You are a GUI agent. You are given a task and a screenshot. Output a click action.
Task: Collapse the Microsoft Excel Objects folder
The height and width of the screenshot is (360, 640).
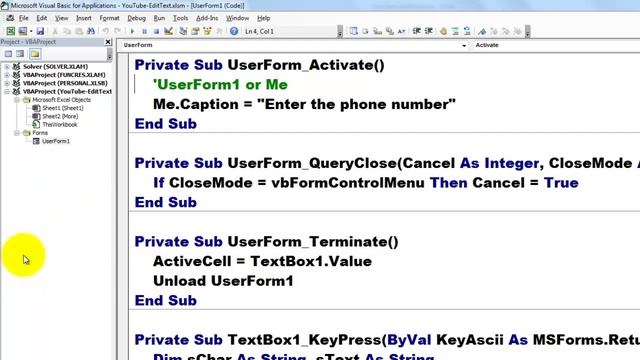[x=17, y=100]
